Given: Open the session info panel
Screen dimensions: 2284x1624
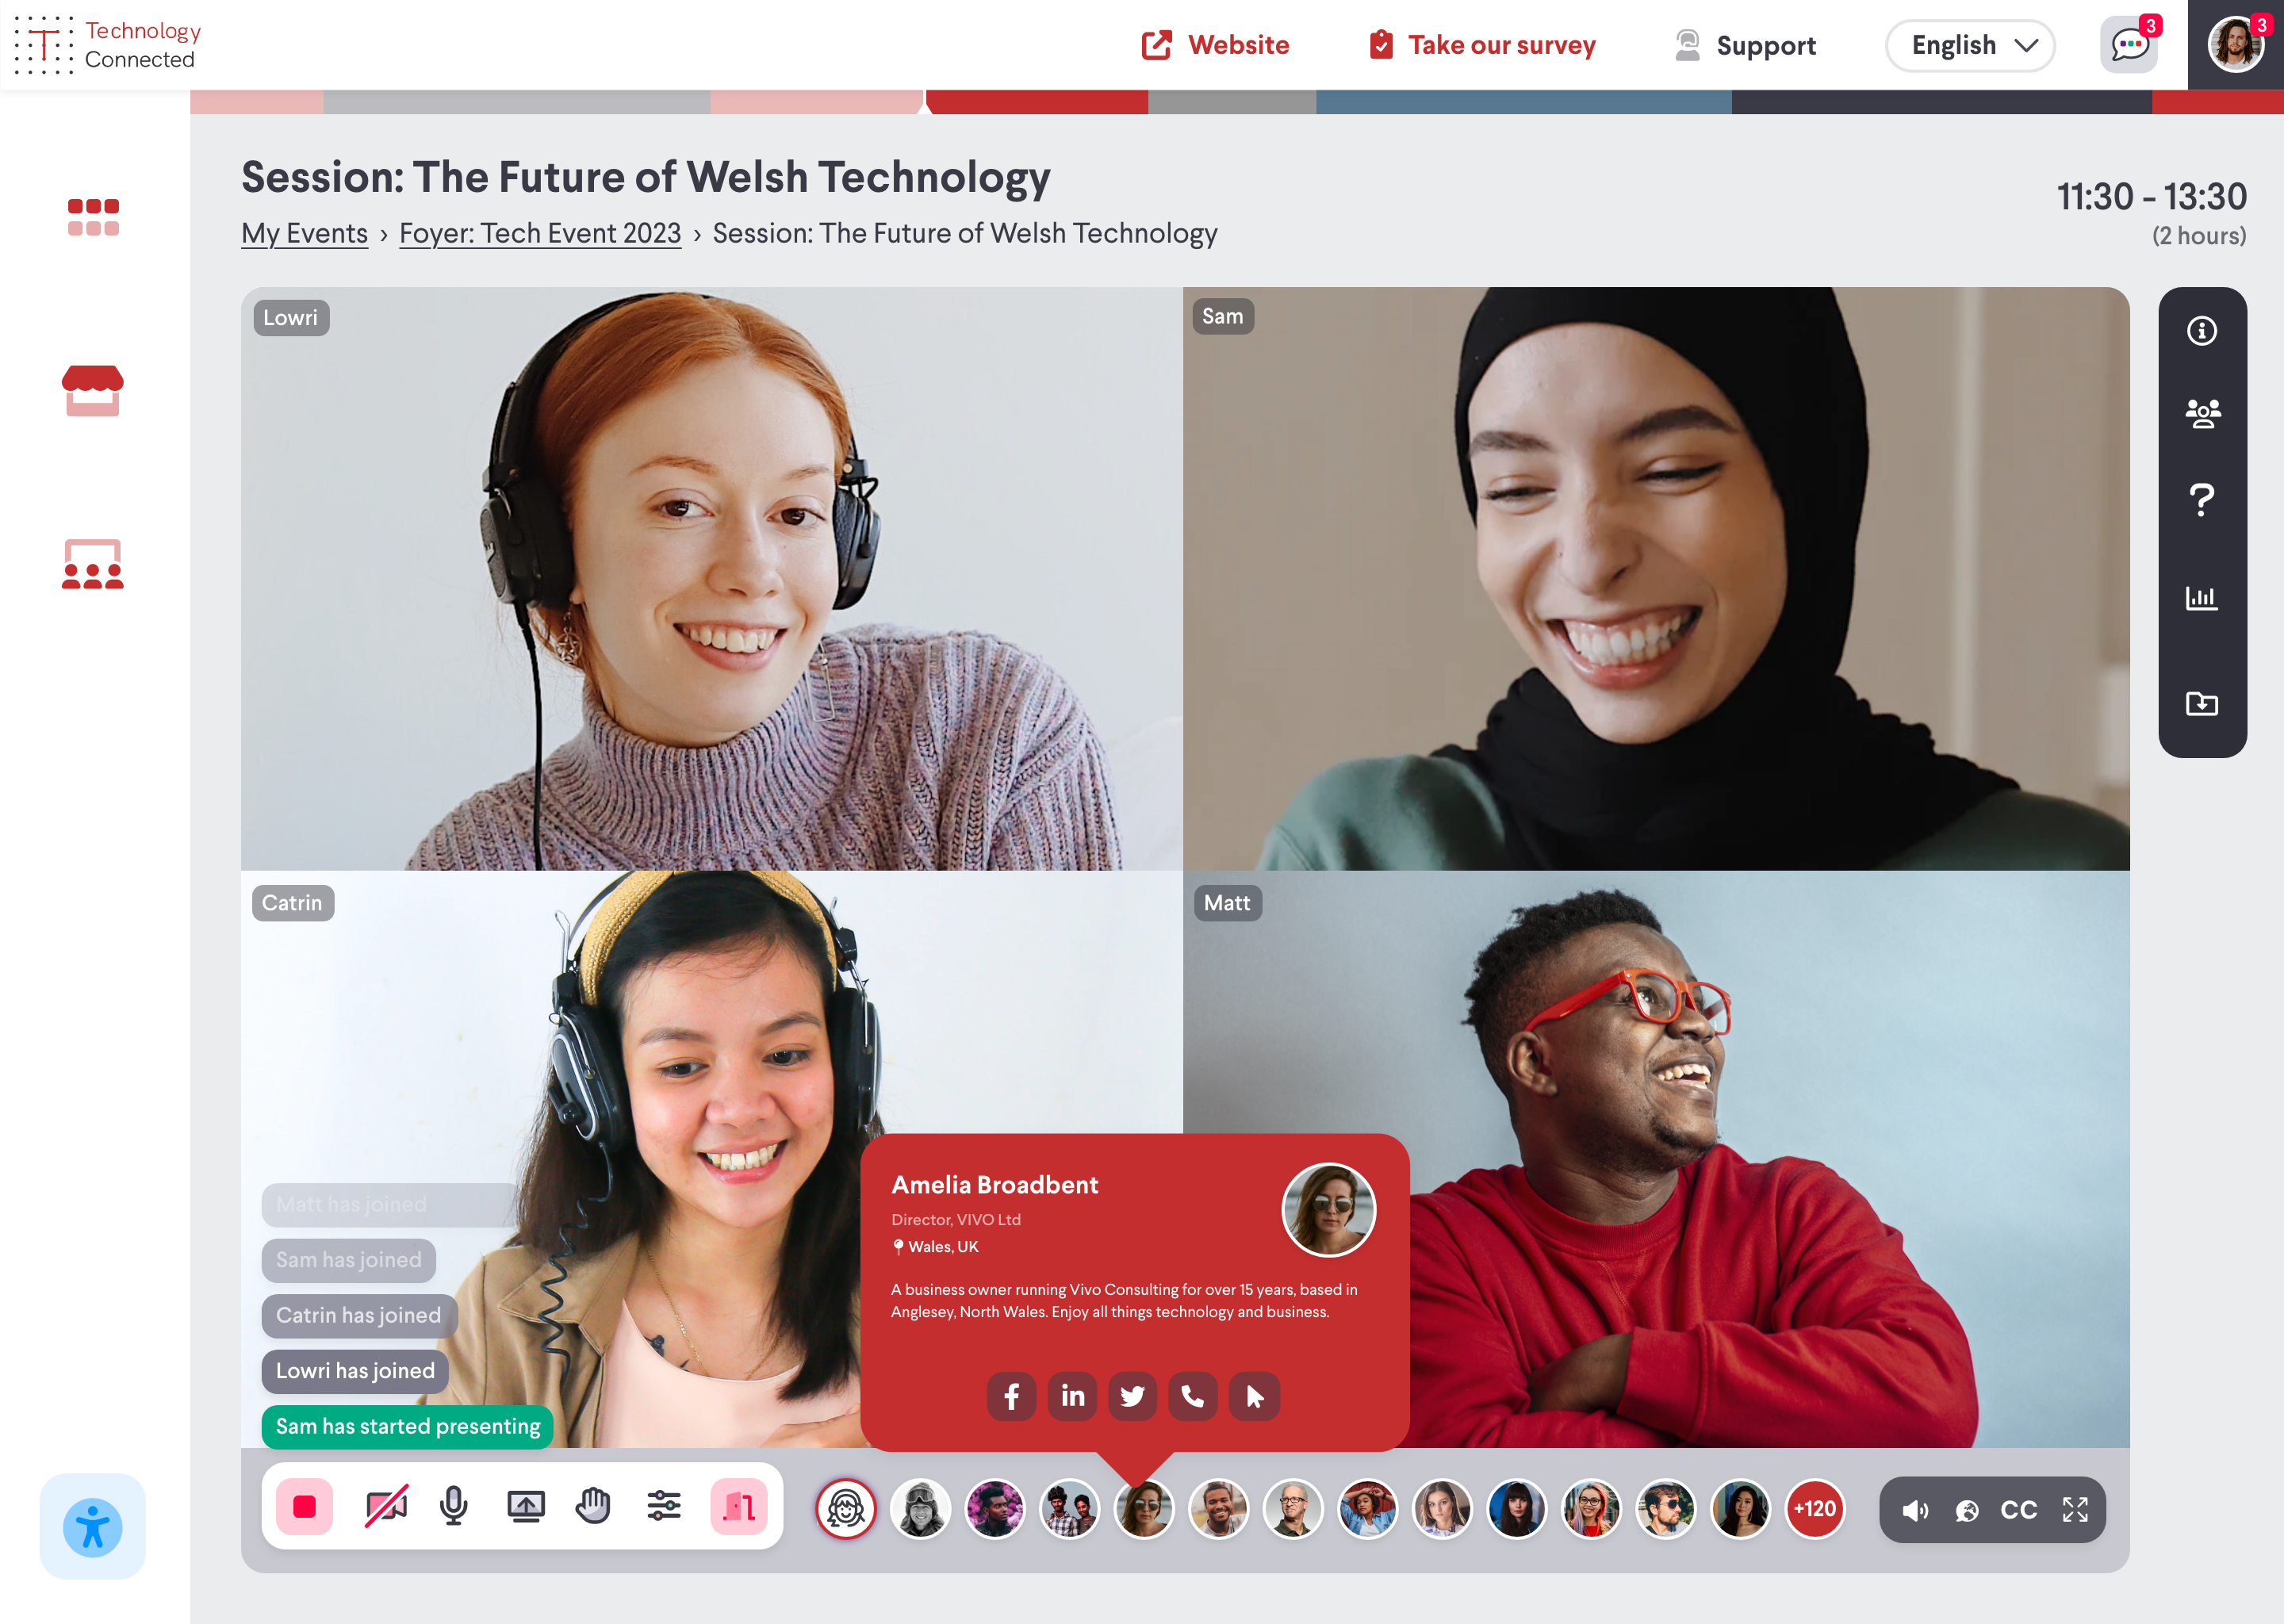Looking at the screenshot, I should coord(2201,331).
